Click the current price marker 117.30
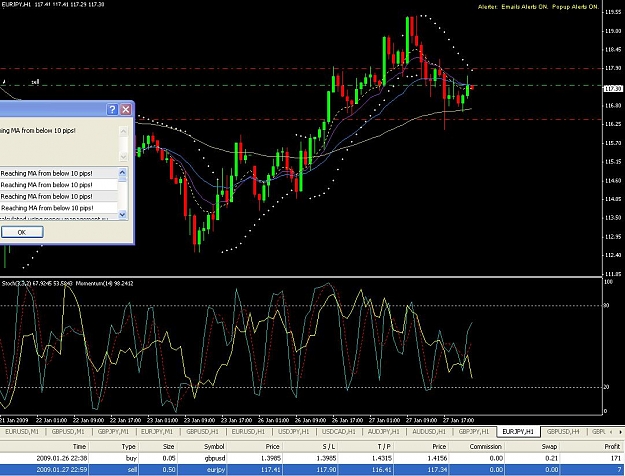This screenshot has width=625, height=476. tap(613, 89)
